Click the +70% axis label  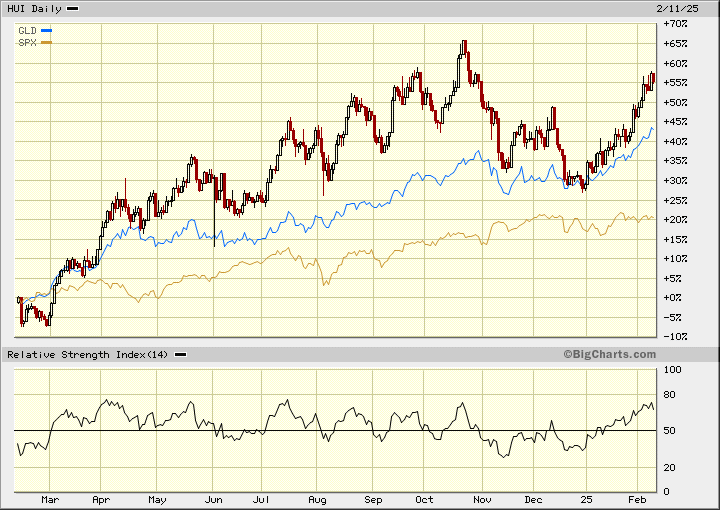click(x=675, y=24)
